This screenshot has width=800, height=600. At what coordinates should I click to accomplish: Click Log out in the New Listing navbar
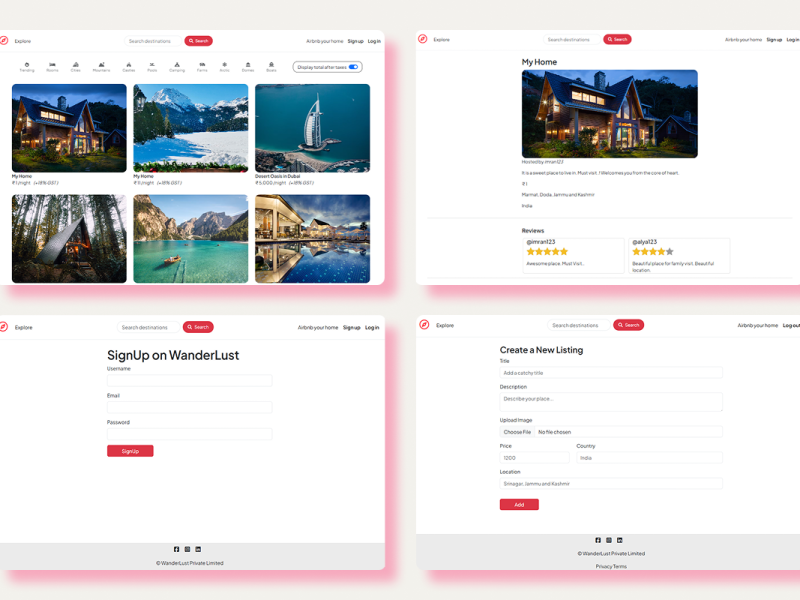(790, 325)
